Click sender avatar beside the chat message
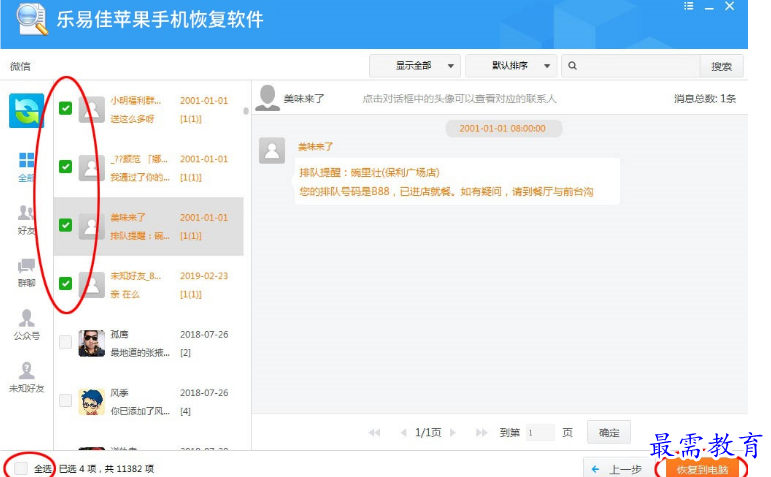 (x=272, y=150)
